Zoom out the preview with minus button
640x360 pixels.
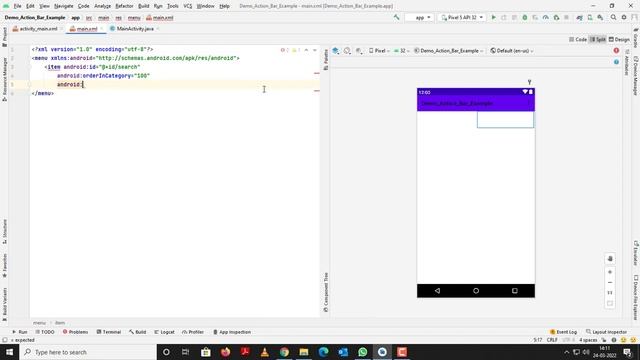point(610,282)
